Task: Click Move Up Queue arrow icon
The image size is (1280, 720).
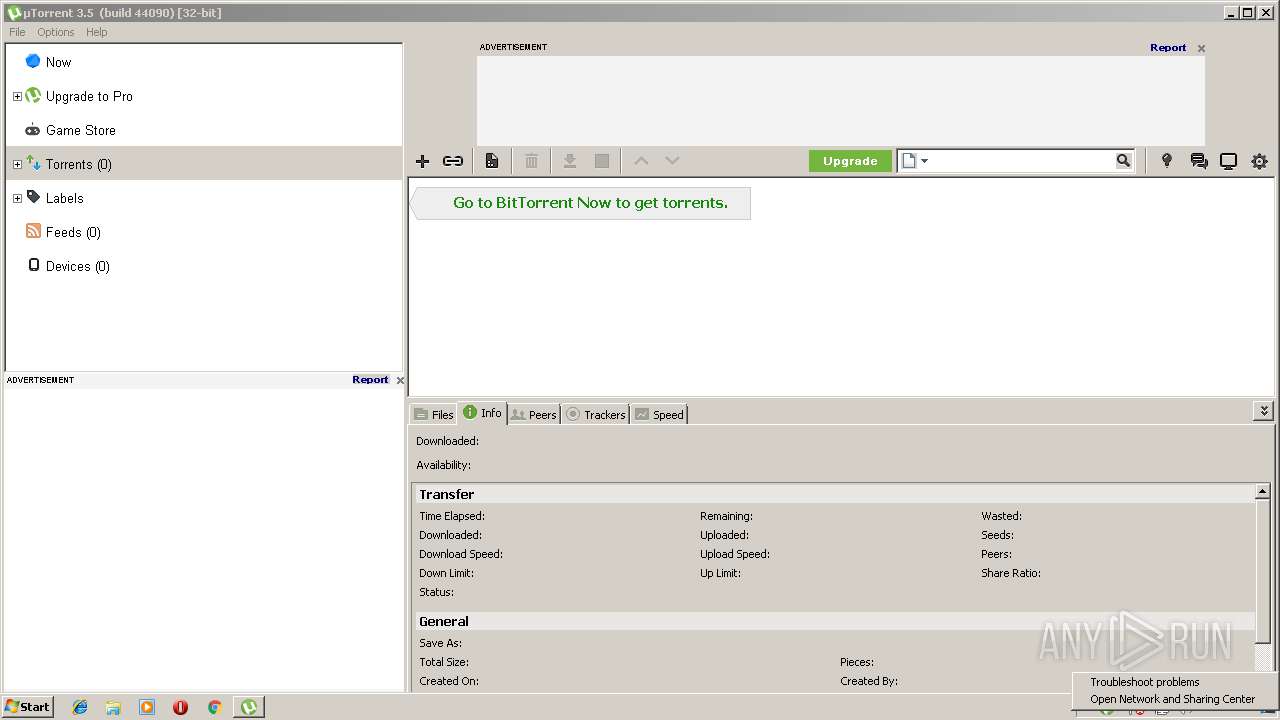Action: [642, 161]
